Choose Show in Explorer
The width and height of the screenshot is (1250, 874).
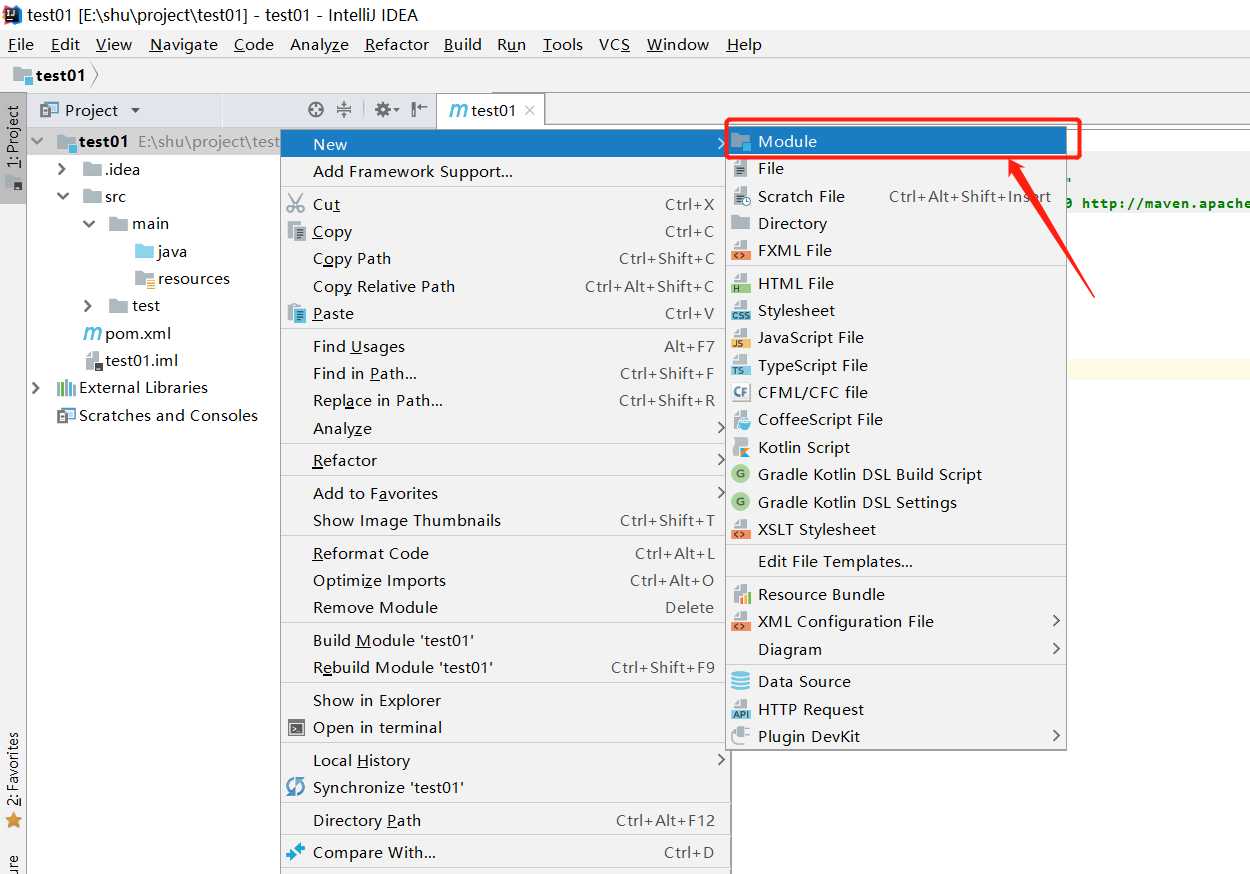coord(505,700)
